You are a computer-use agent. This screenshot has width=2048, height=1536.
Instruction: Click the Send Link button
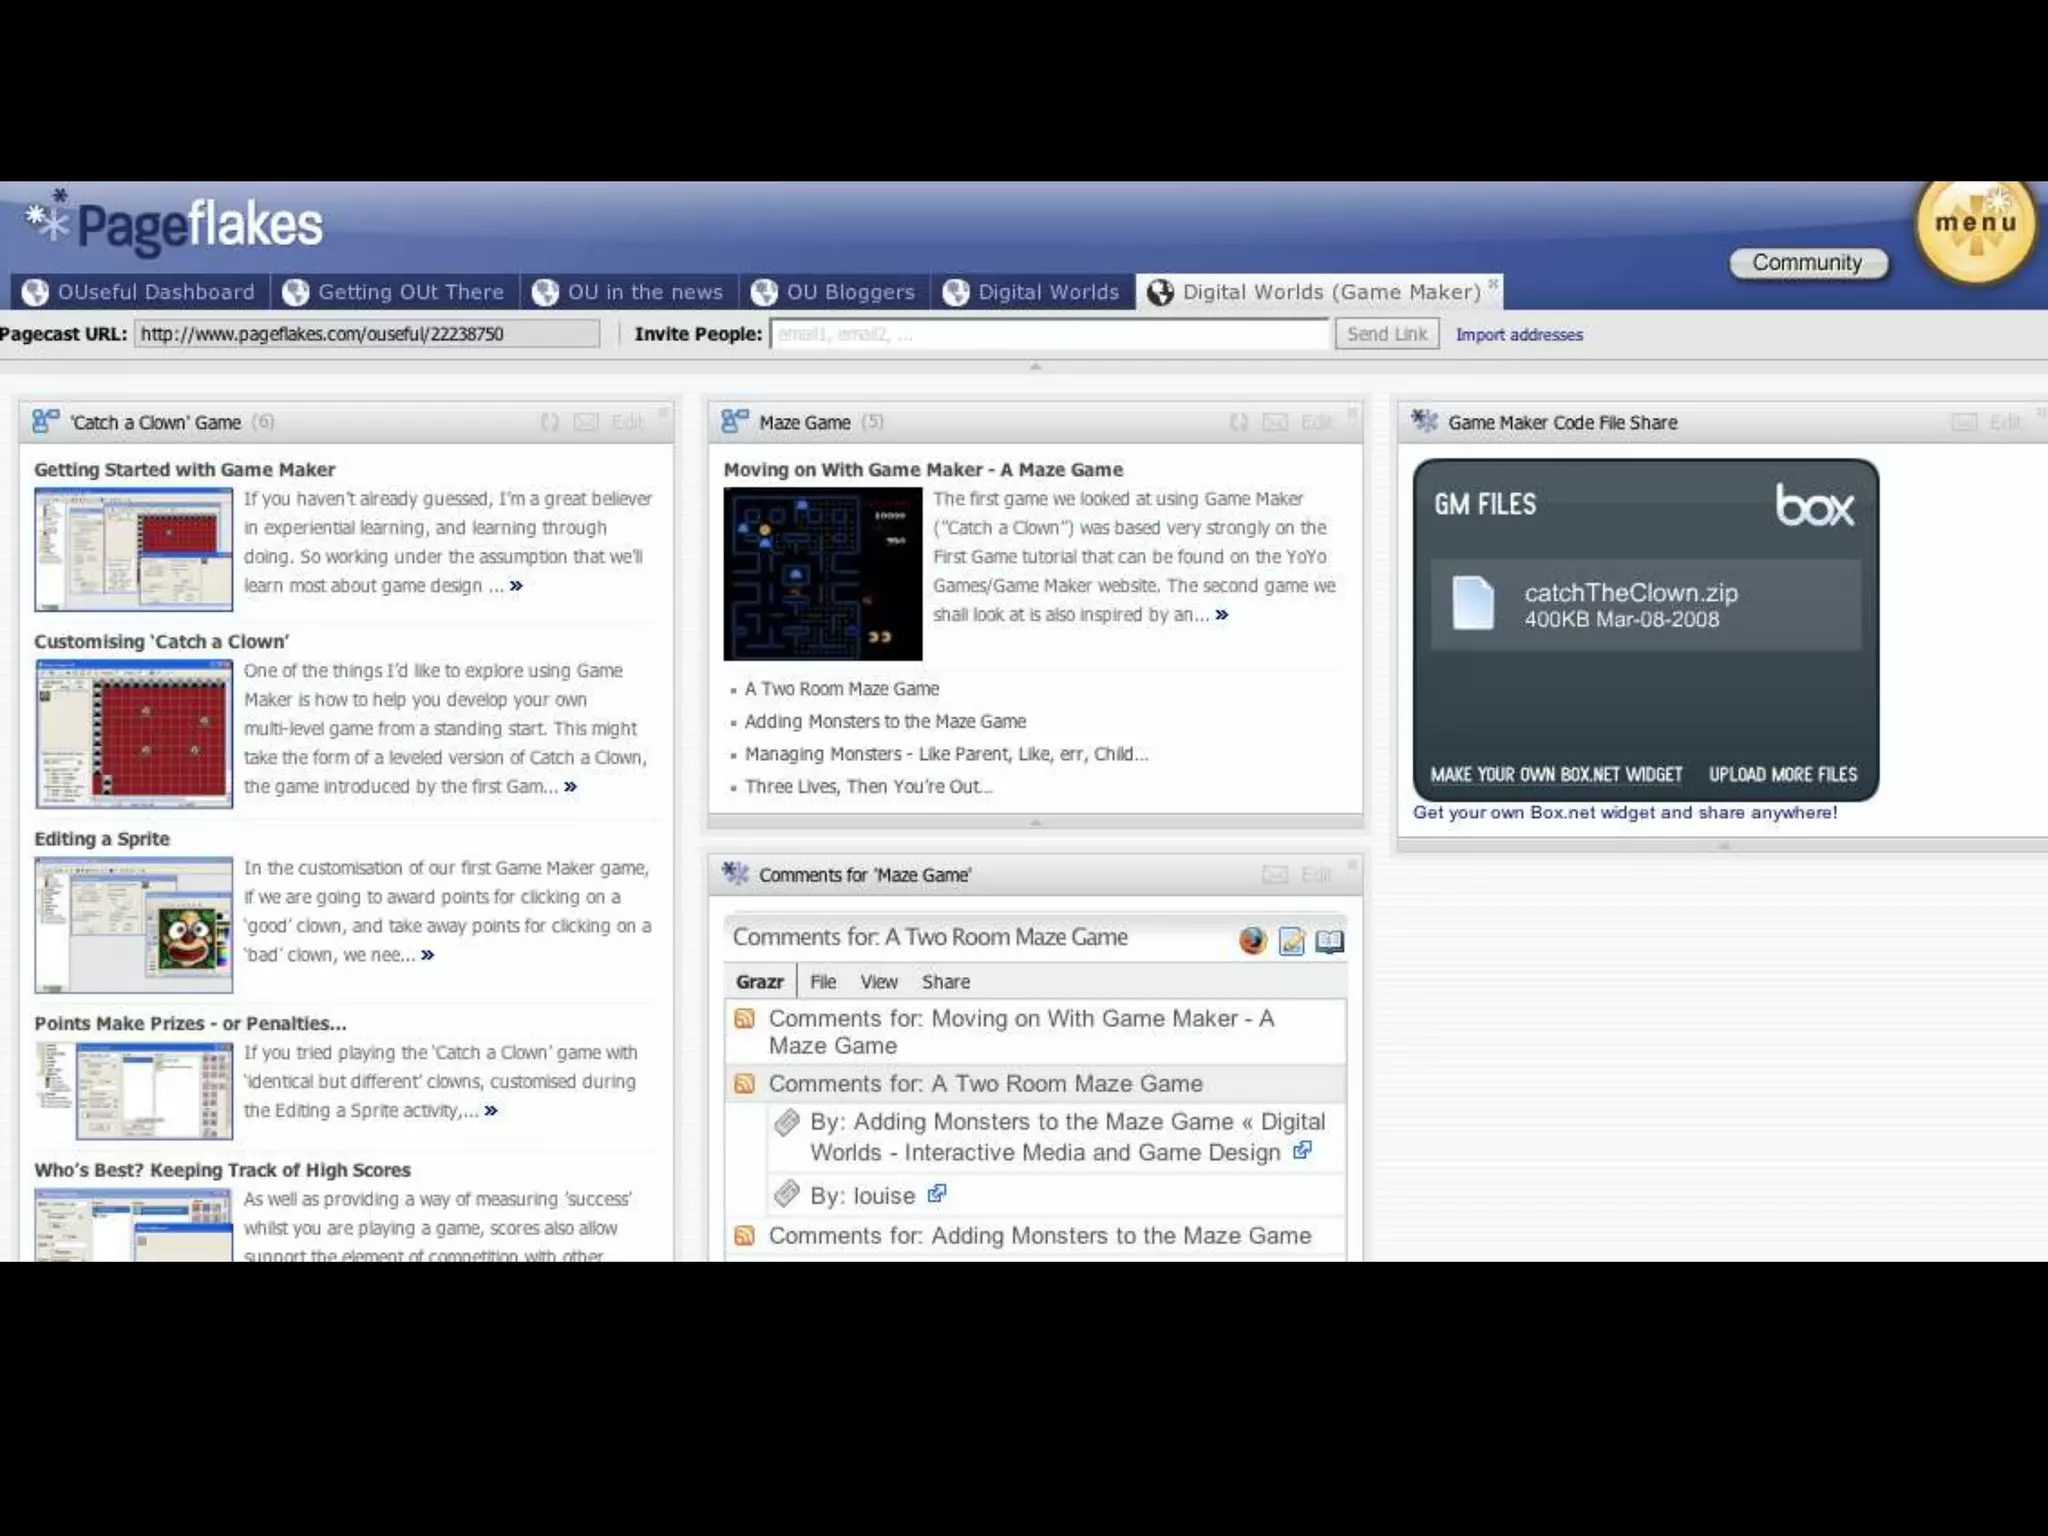pos(1386,334)
